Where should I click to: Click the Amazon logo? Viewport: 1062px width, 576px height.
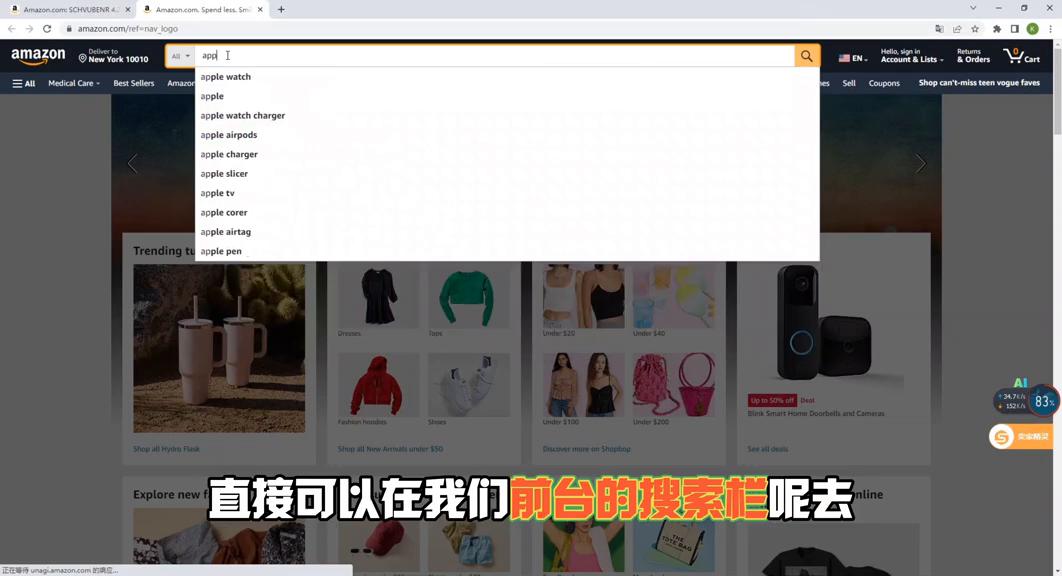[x=39, y=56]
